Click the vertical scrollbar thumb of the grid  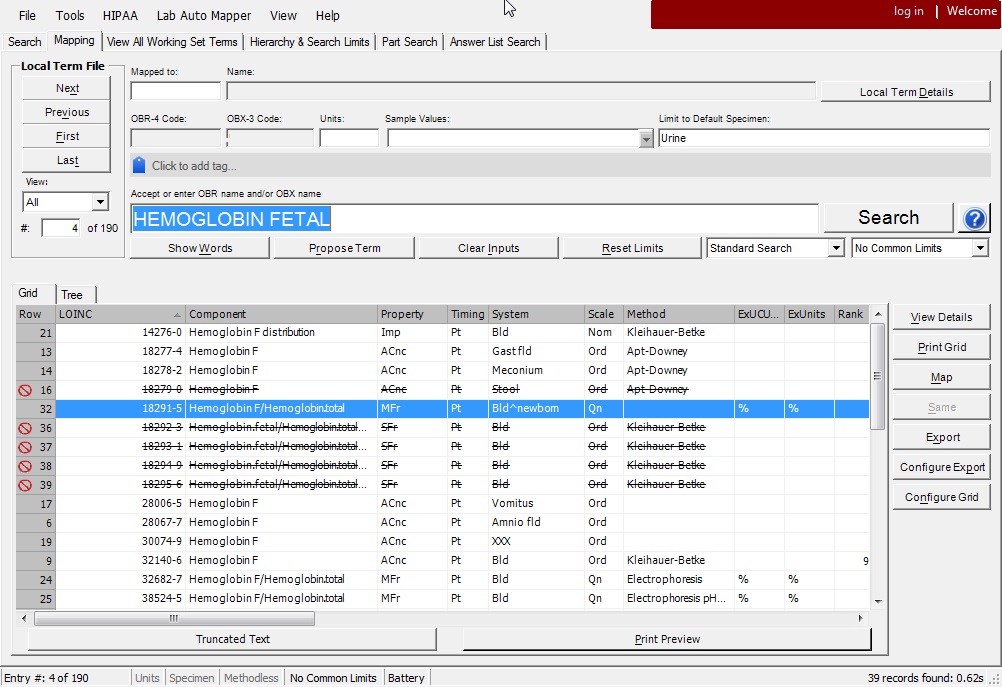[877, 376]
